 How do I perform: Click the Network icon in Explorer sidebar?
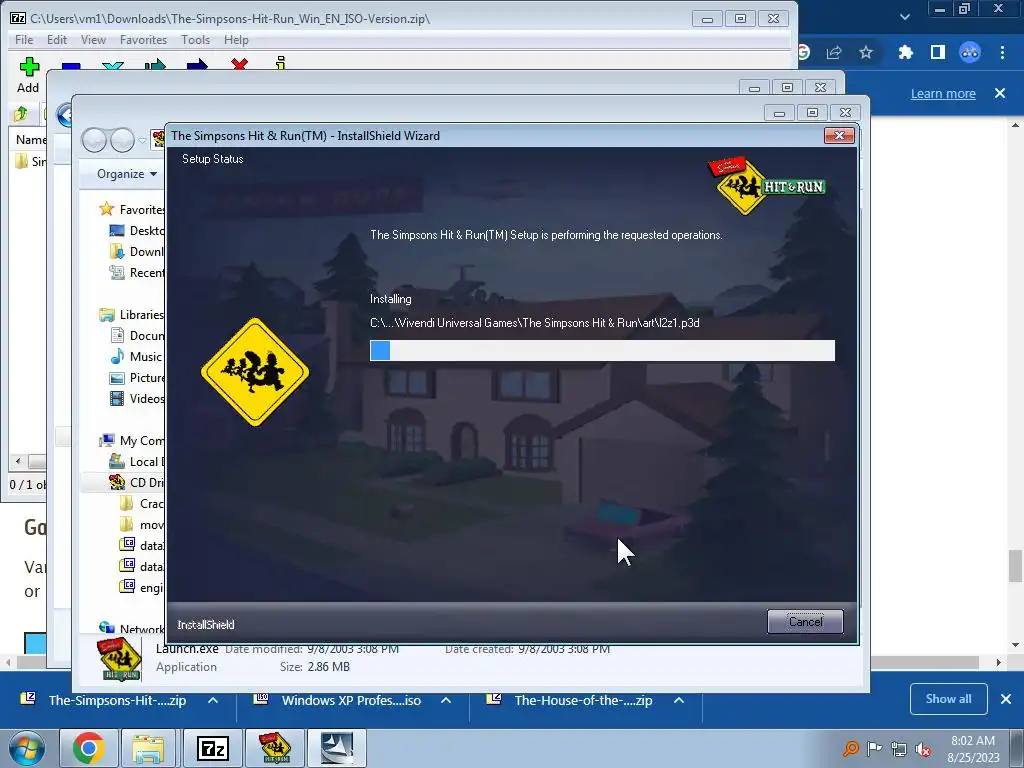pos(107,628)
